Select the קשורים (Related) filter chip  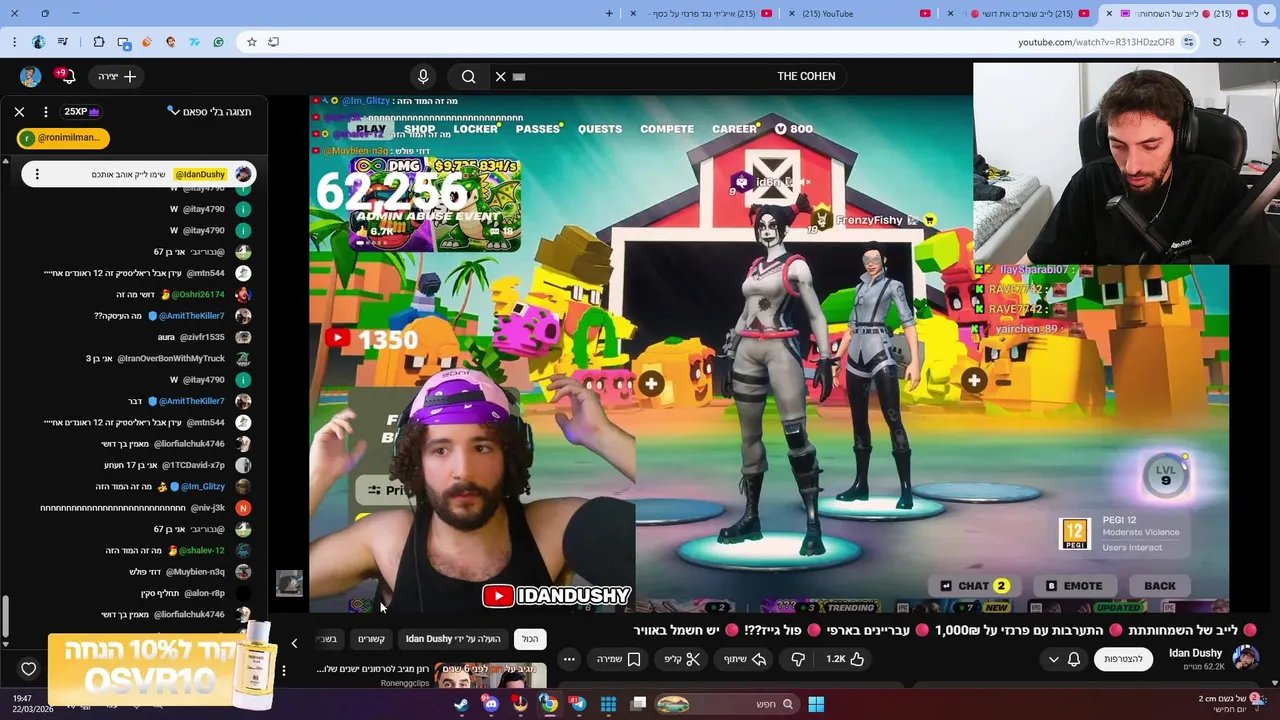click(372, 639)
